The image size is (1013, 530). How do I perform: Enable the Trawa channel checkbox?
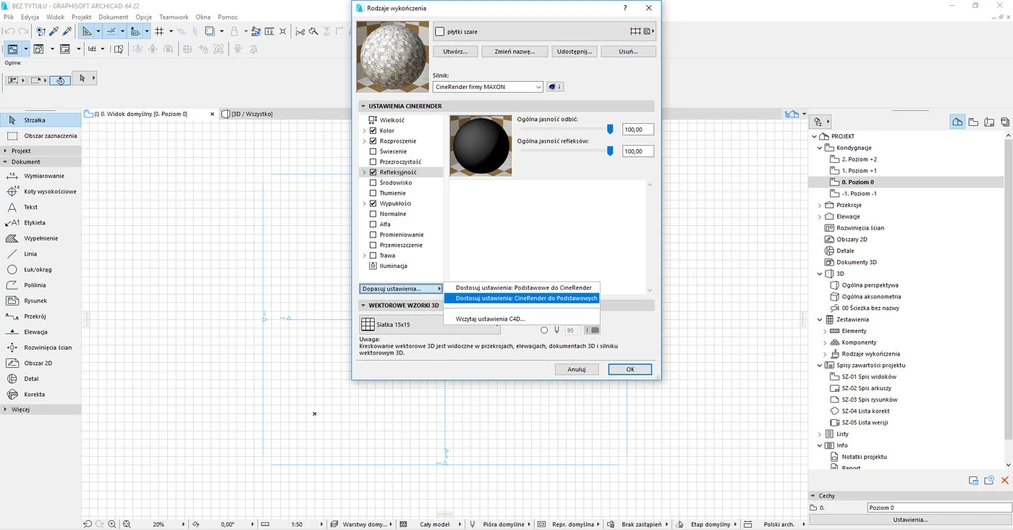[373, 255]
